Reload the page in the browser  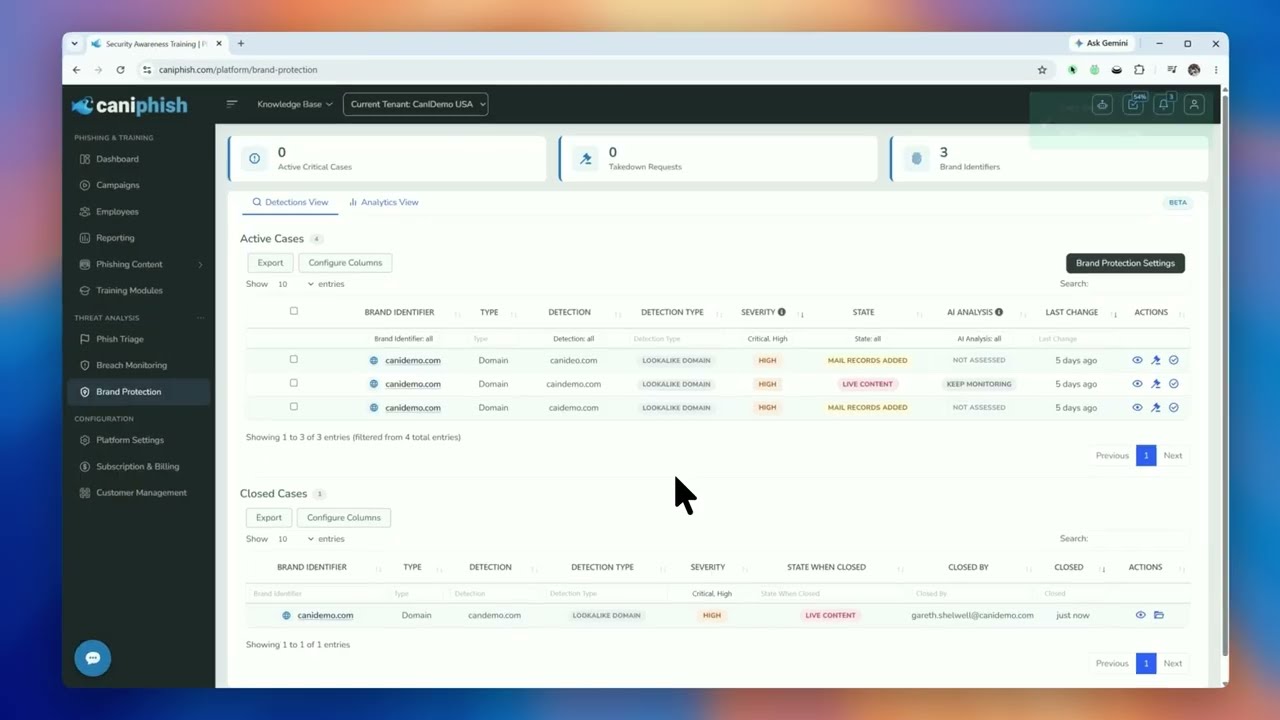(x=120, y=70)
